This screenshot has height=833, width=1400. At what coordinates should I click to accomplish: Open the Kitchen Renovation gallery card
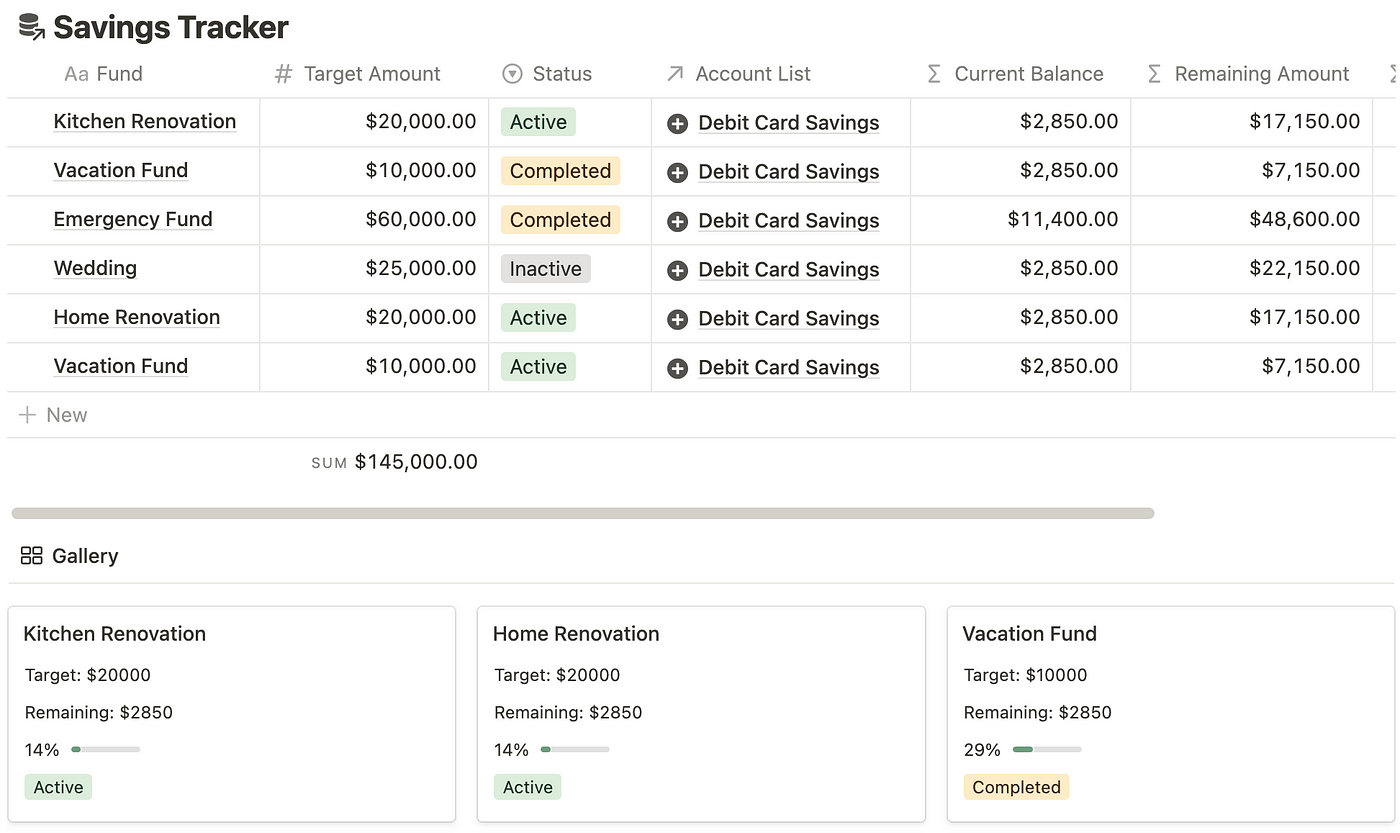(232, 714)
